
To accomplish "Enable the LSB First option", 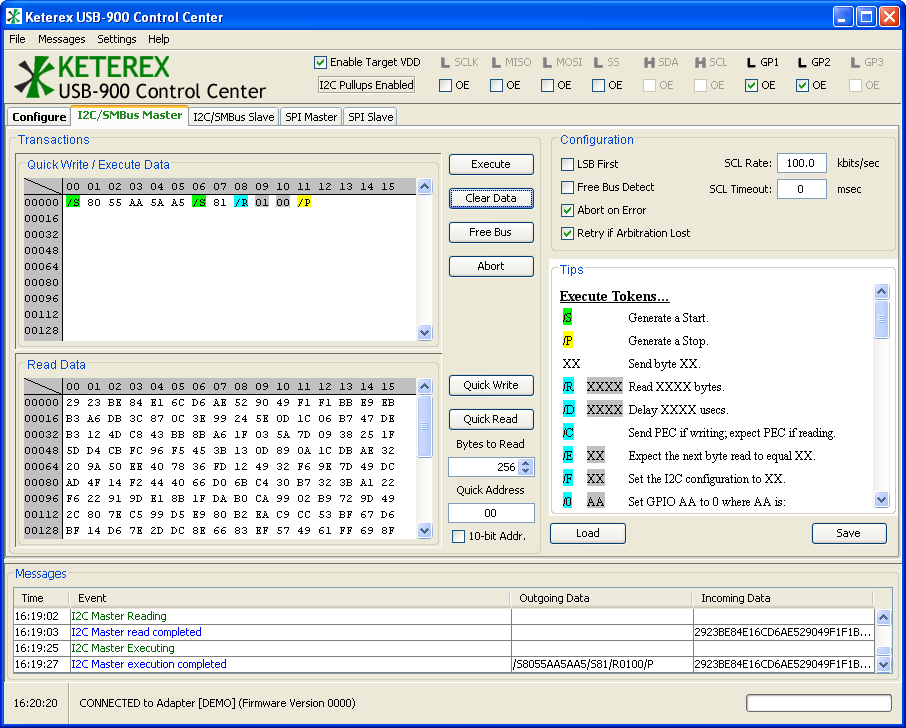I will coord(568,164).
